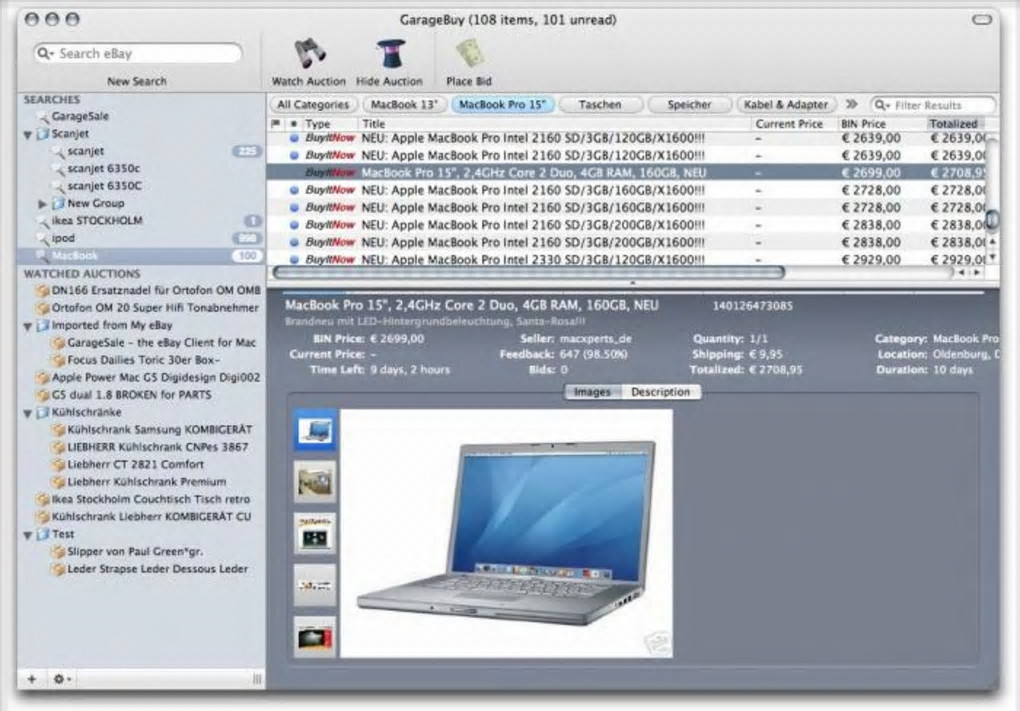1020x711 pixels.
Task: Select the first laptop thumbnail image
Action: pos(315,431)
